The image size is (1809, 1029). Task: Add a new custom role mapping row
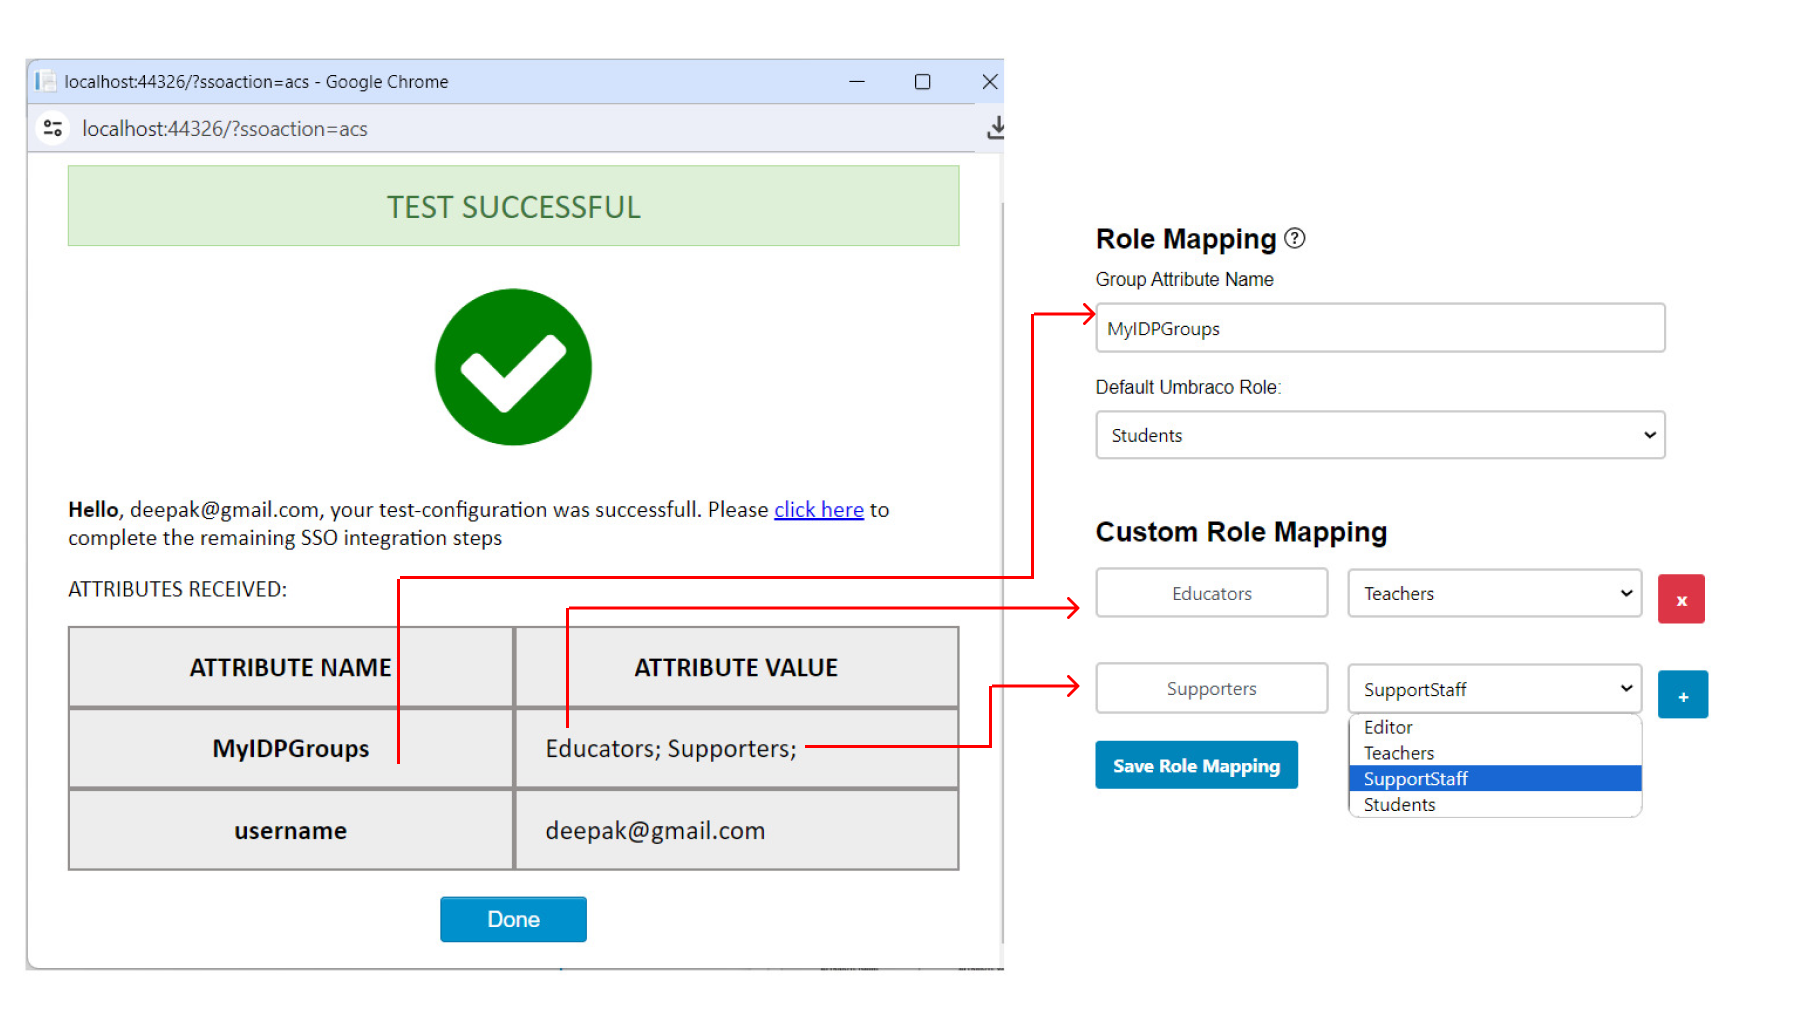[x=1683, y=695]
